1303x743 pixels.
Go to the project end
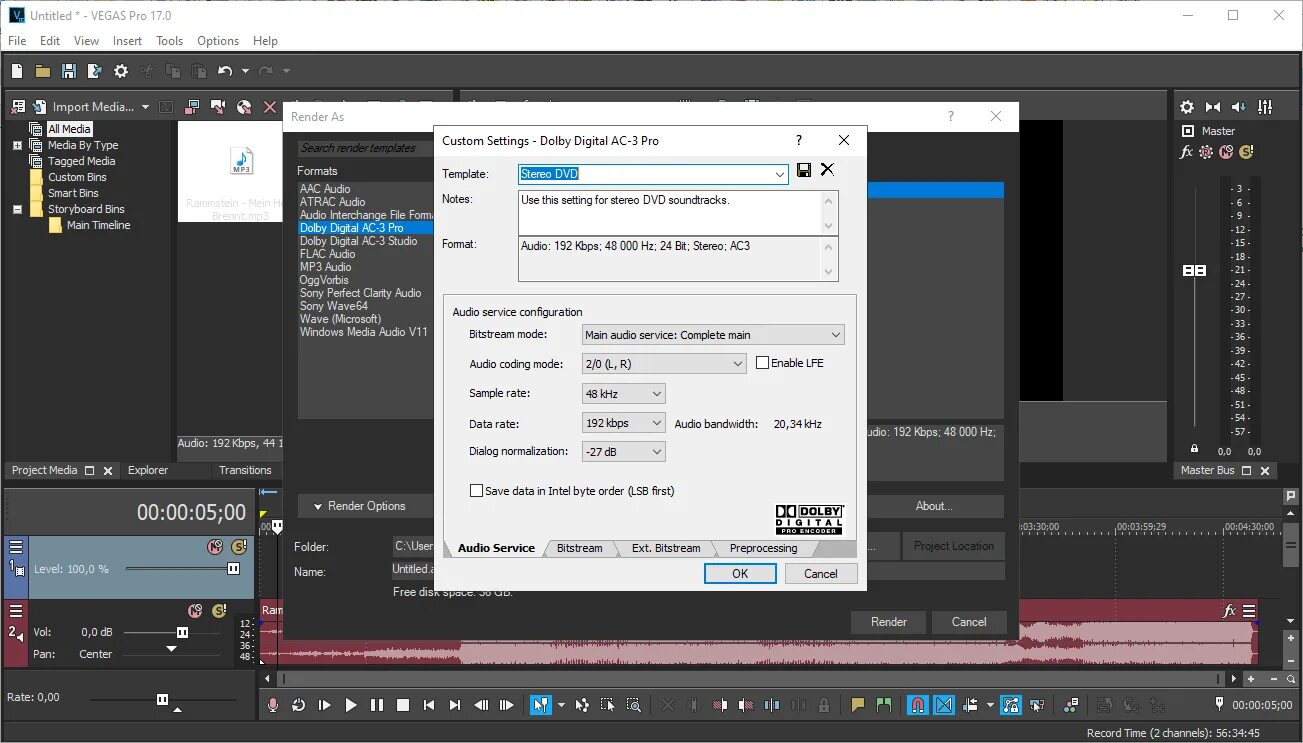click(x=454, y=705)
